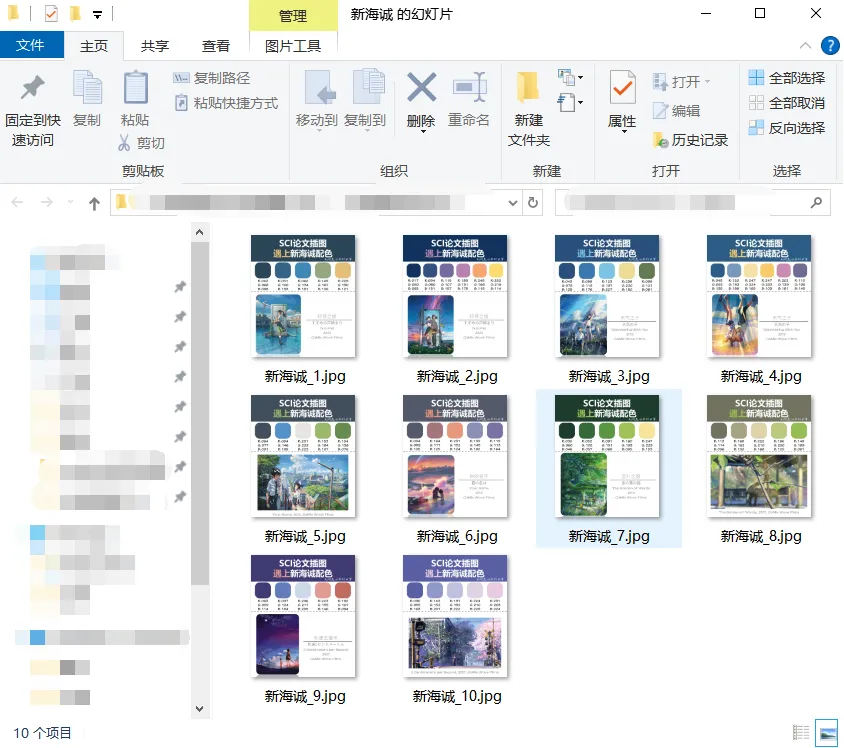The image size is (844, 748).
Task: Click the Properties (属性) checkmark icon
Action: coord(622,87)
